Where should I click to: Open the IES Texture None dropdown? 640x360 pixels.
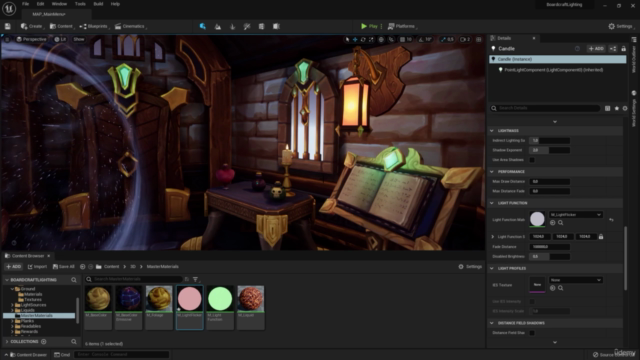click(x=576, y=280)
